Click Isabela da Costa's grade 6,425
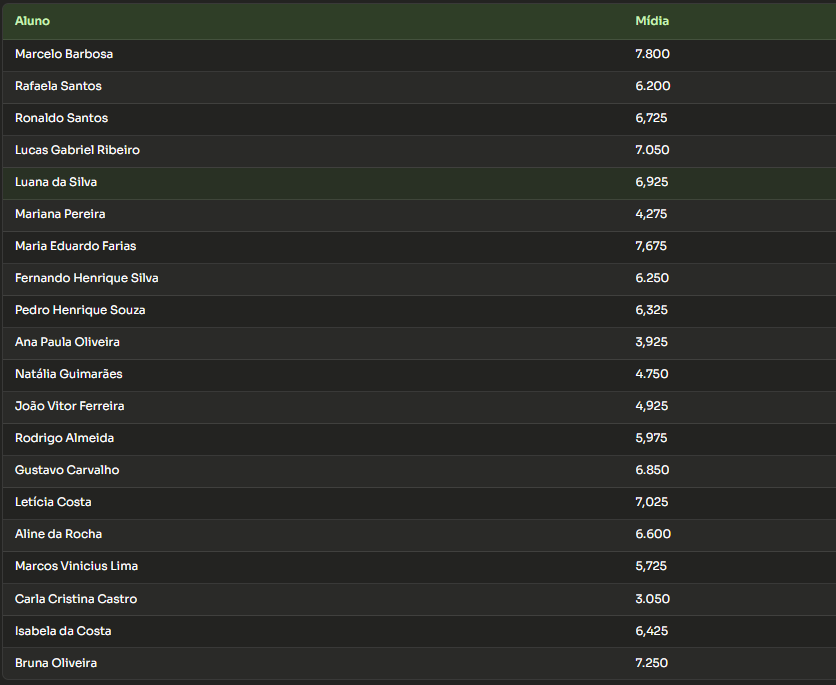Viewport: 836px width, 685px height. coord(652,631)
